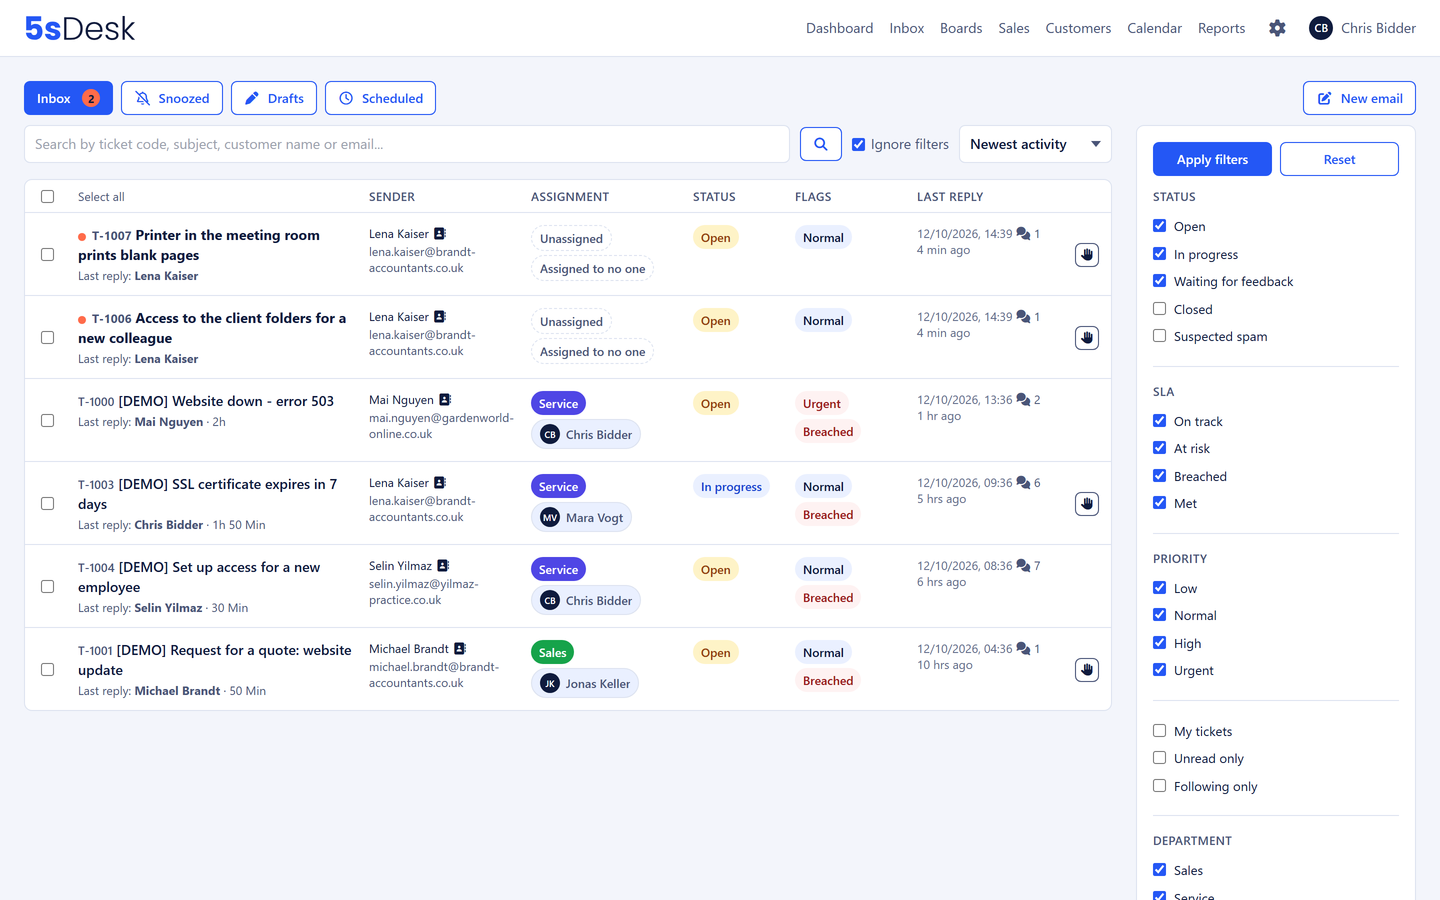Click the 5sDesk logo
1440x900 pixels.
[80, 28]
